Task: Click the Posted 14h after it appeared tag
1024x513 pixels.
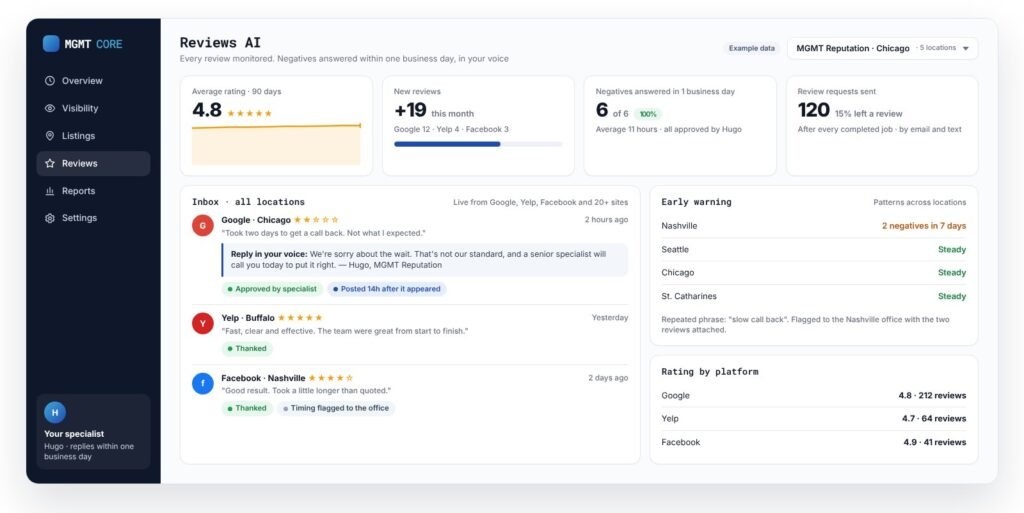Action: [x=387, y=288]
